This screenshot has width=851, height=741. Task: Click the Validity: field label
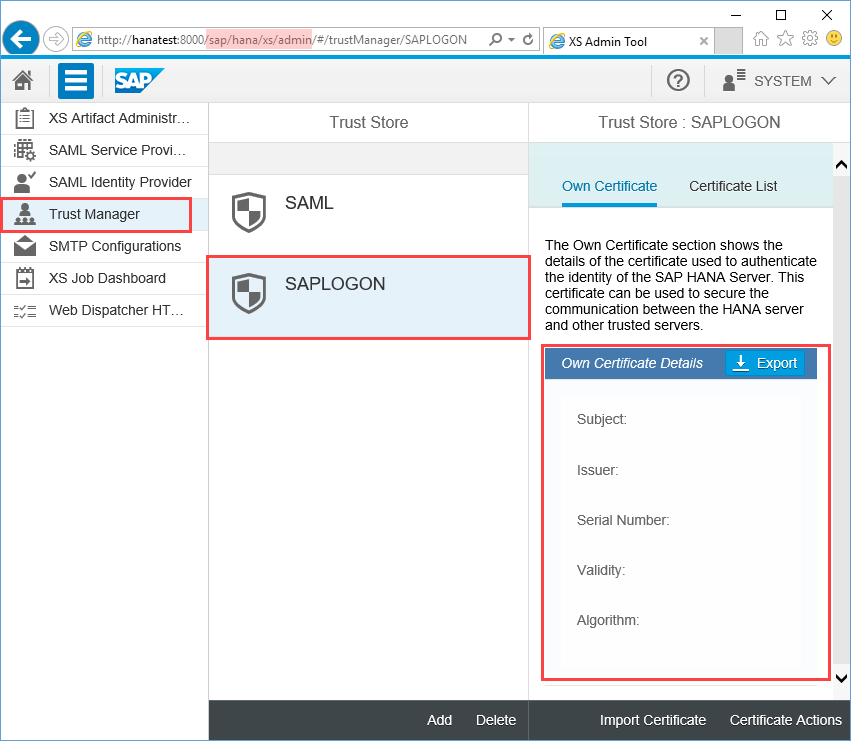601,570
